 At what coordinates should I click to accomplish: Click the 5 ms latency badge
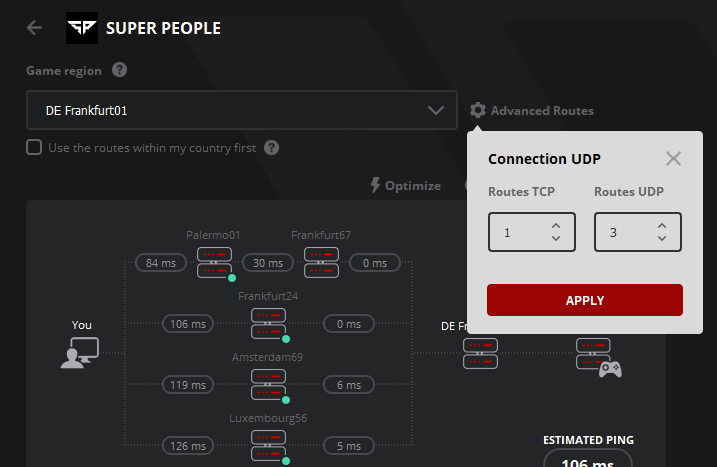(349, 446)
